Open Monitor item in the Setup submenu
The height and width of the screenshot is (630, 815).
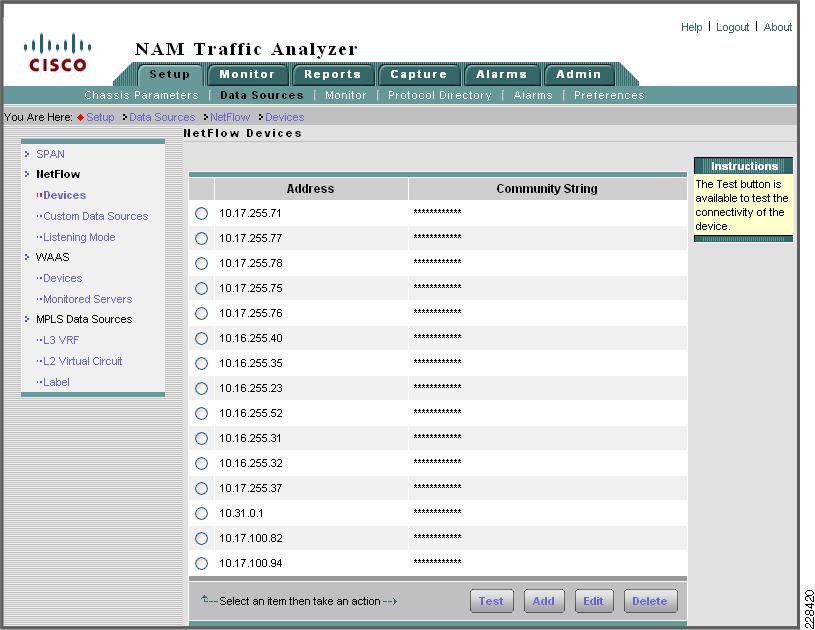tap(346, 95)
